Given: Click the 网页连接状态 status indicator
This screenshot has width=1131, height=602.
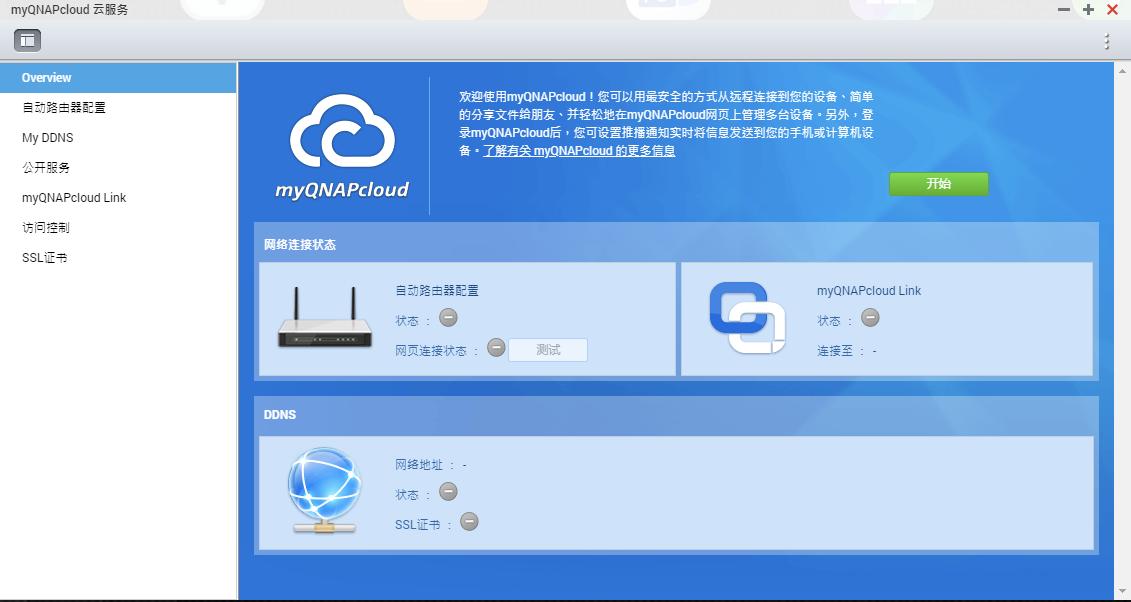Looking at the screenshot, I should tap(496, 349).
